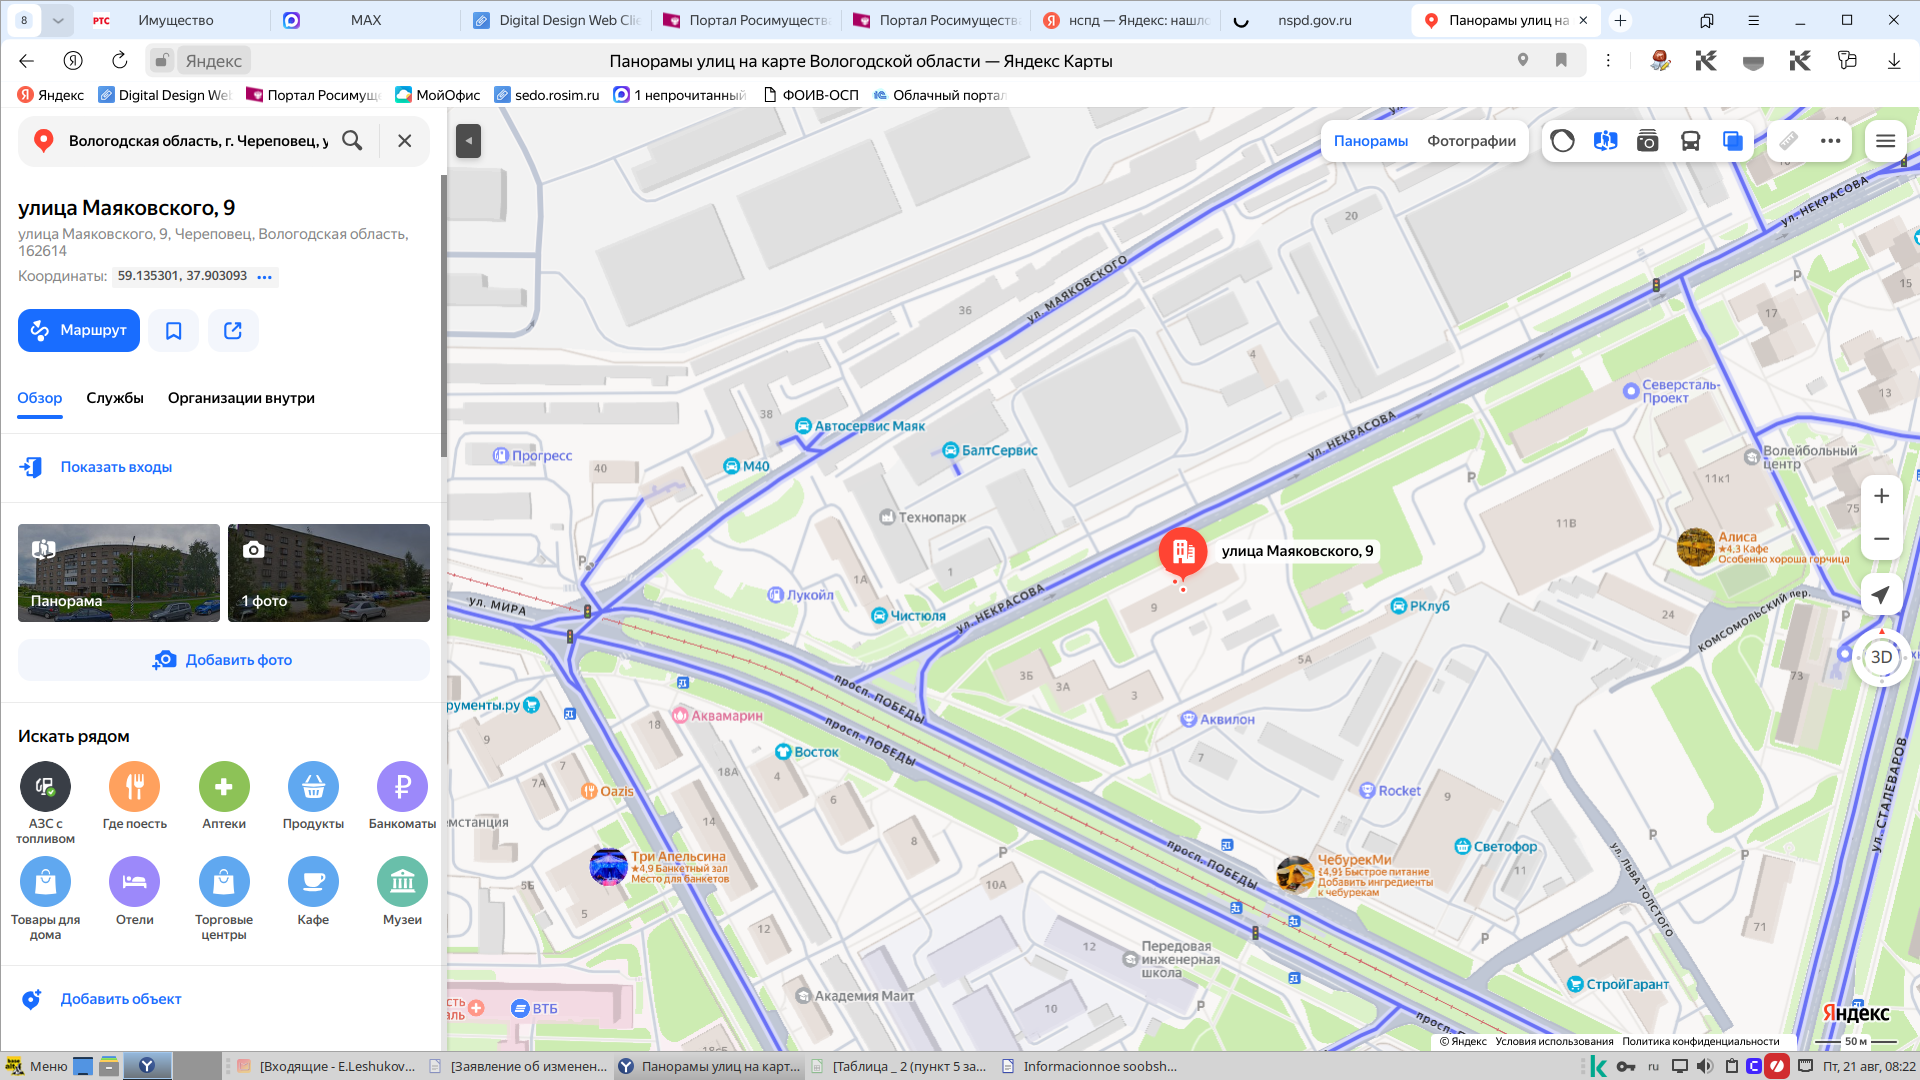Click the bookmark save place icon
Screen dimensions: 1920x1080
[x=174, y=331]
